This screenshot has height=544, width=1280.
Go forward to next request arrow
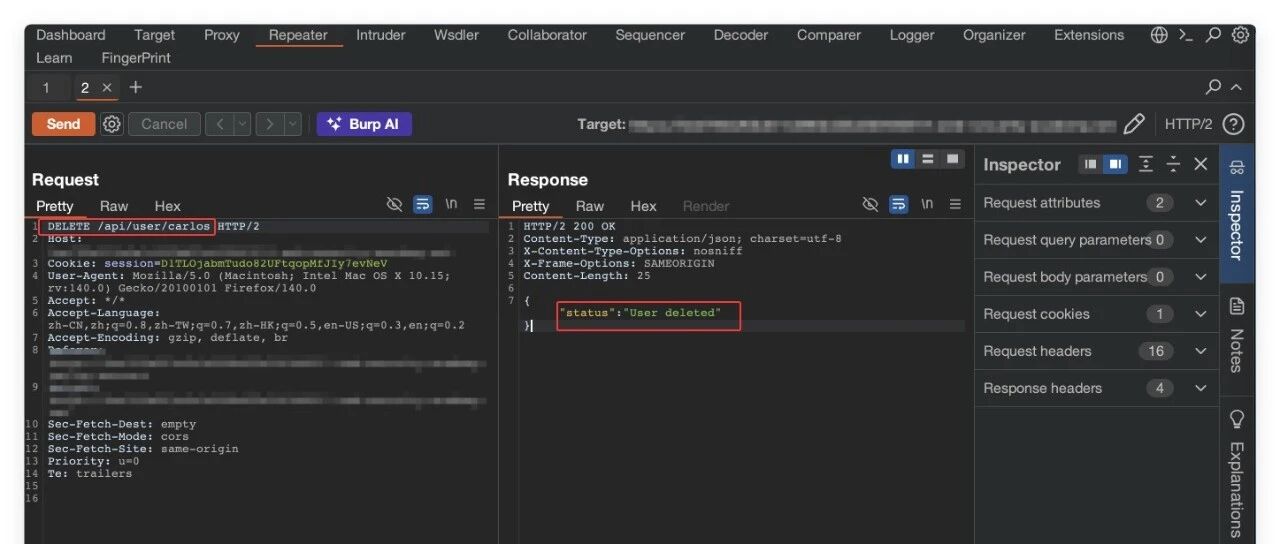(270, 124)
